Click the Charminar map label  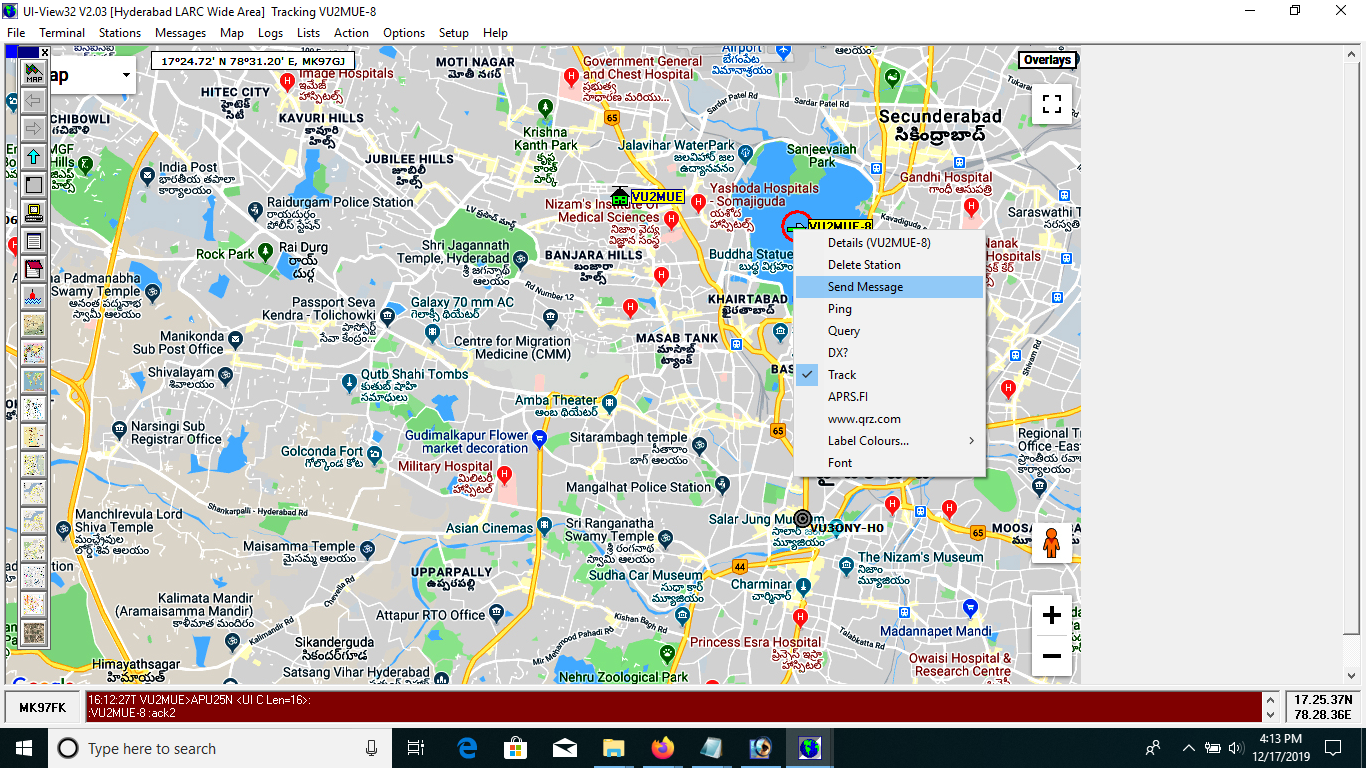click(761, 584)
